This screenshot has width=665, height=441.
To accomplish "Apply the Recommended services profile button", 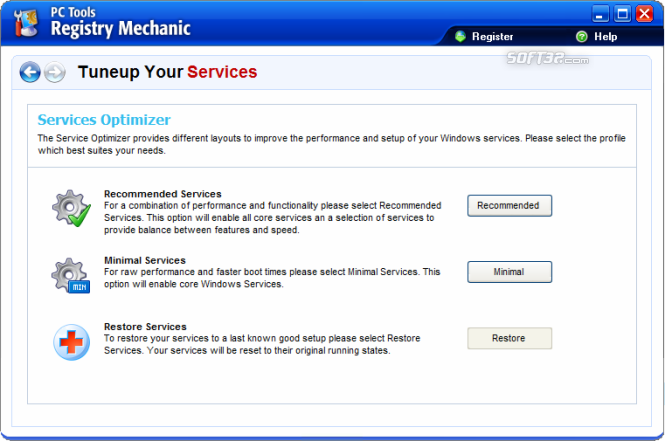I will point(509,206).
